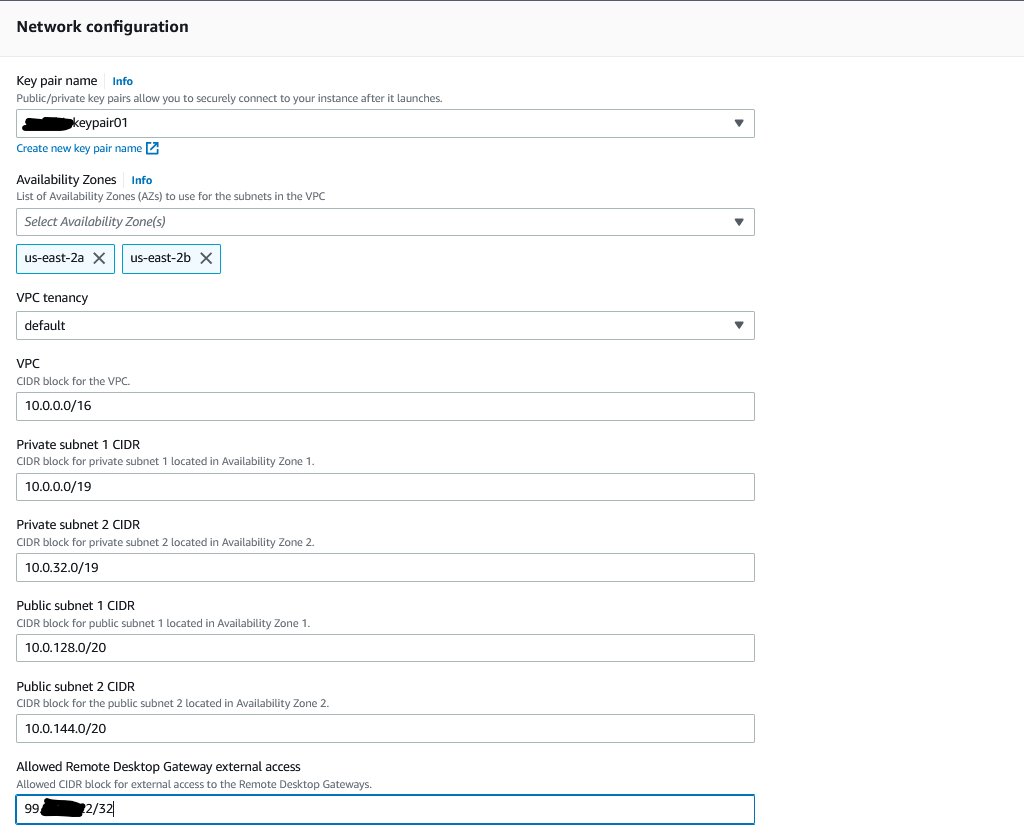This screenshot has height=828, width=1024.
Task: Remove the us-east-2b availability zone
Action: (206, 258)
